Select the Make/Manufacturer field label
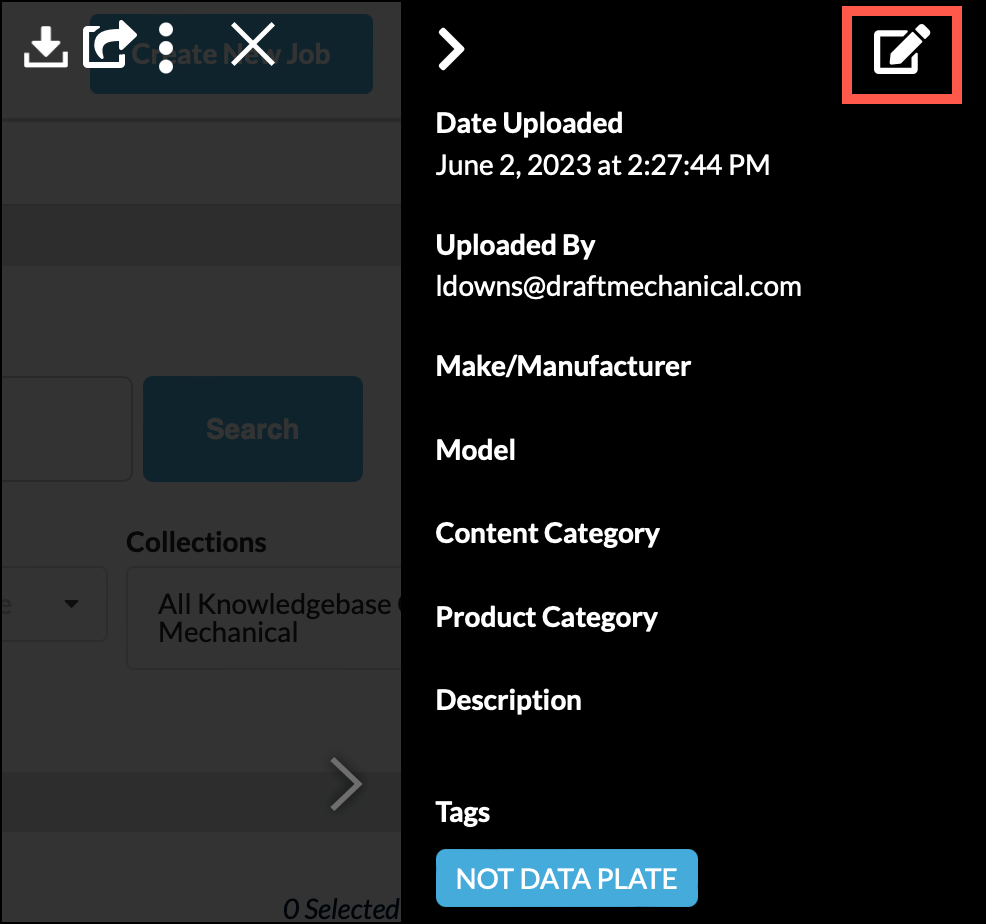Screen dimensions: 986x924 point(563,366)
